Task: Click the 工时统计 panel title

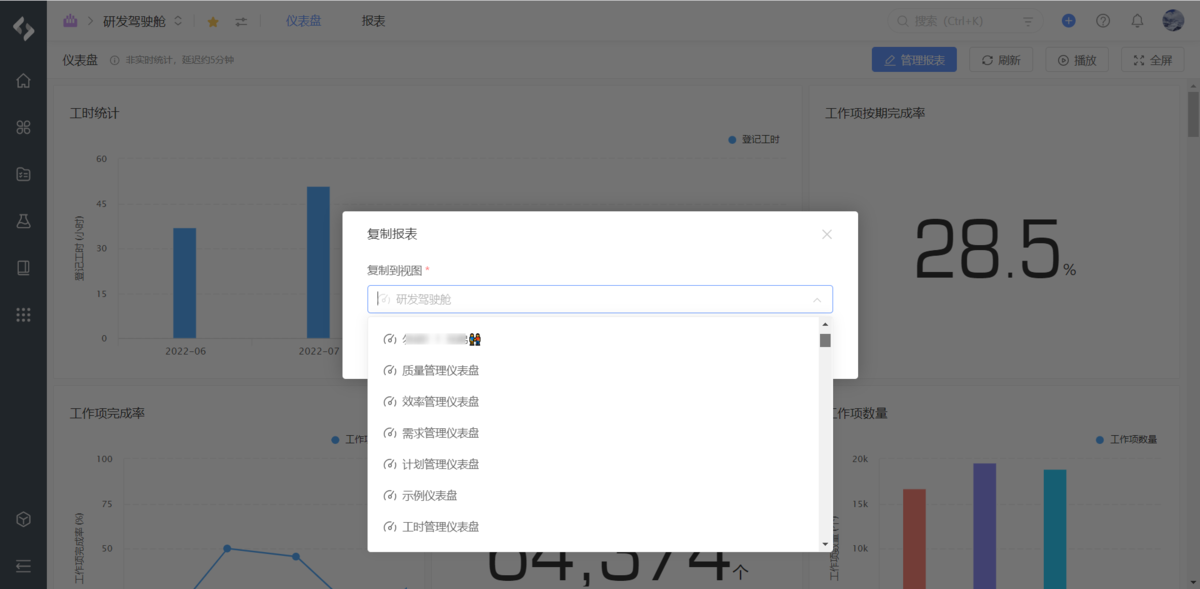Action: coord(94,113)
